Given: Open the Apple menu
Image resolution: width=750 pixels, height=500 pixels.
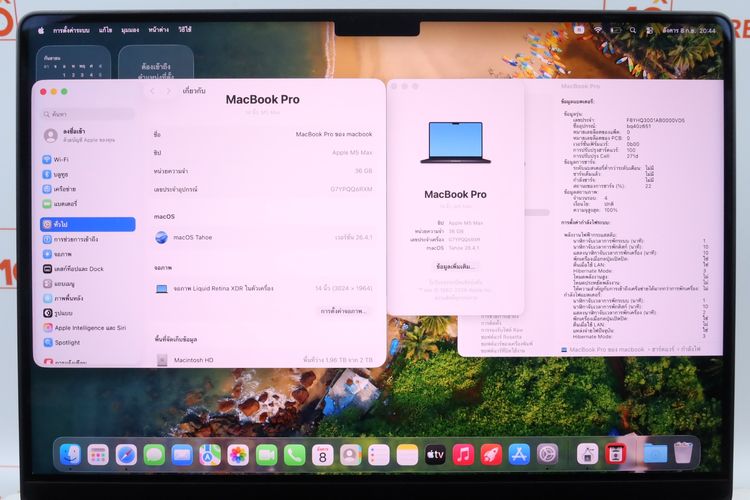Looking at the screenshot, I should [41, 30].
